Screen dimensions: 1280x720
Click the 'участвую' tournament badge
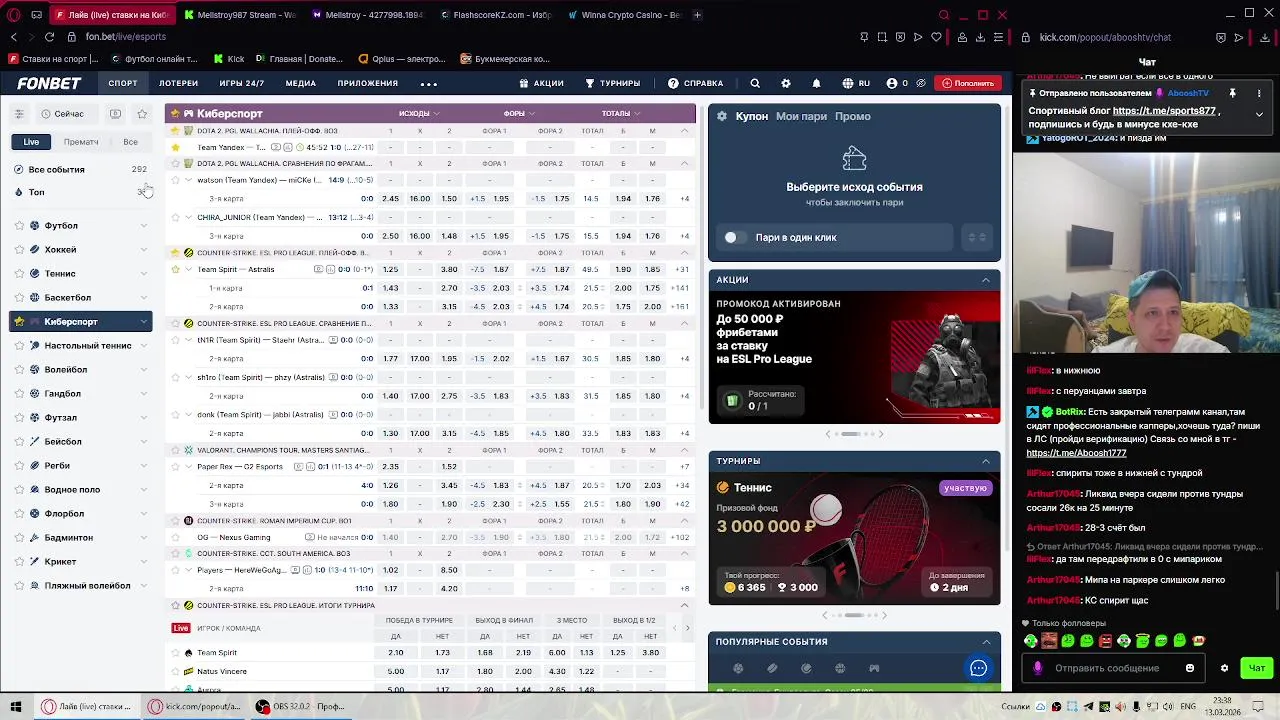pos(964,488)
